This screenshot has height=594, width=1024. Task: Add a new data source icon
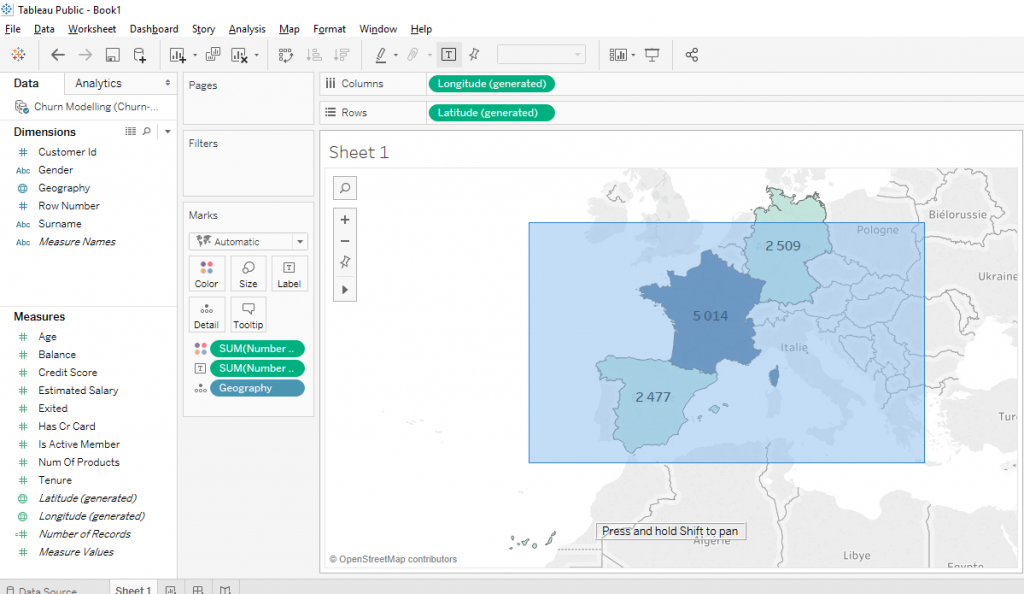tap(140, 55)
